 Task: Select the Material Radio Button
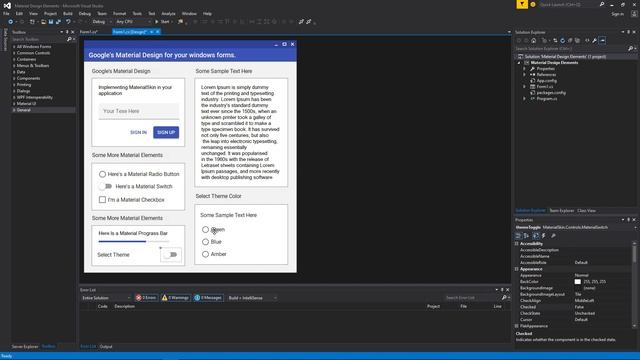point(102,174)
